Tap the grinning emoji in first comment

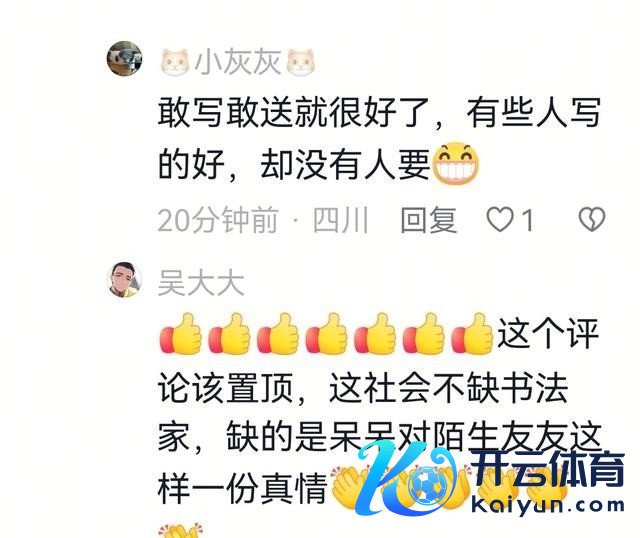(x=455, y=163)
